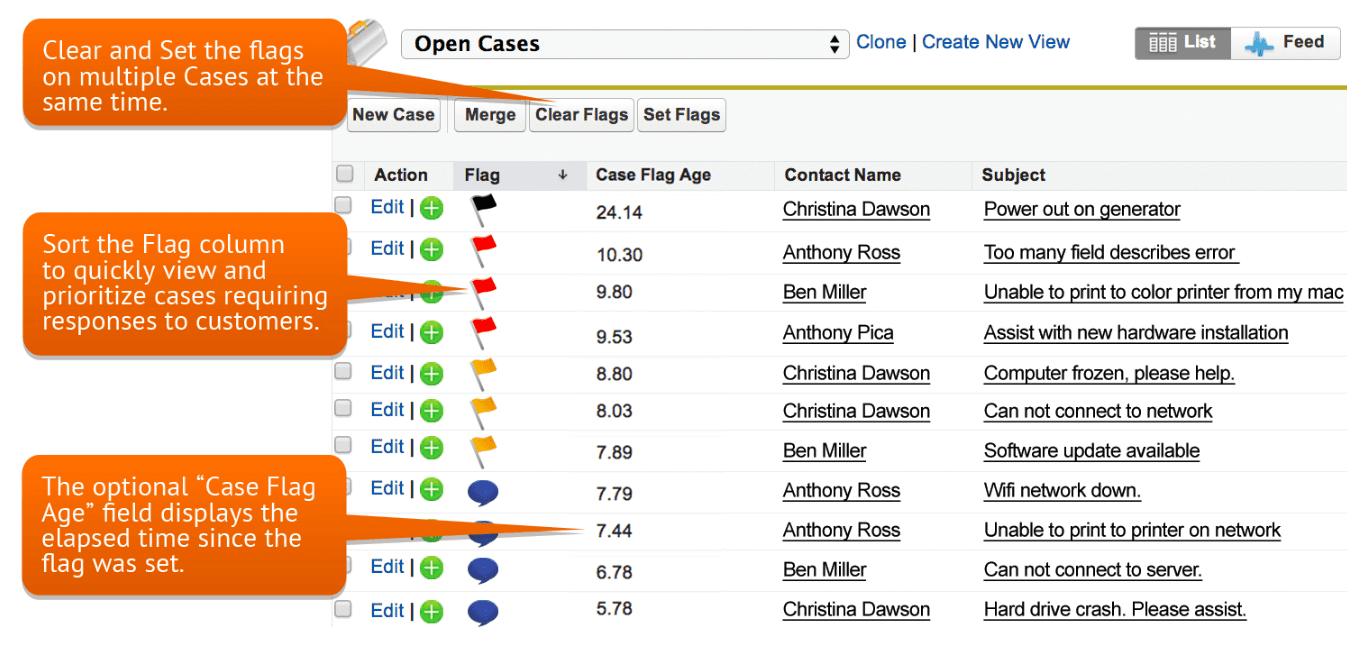Check the box for Can not connect to network
Screen dimensions: 1347x649
click(x=344, y=409)
